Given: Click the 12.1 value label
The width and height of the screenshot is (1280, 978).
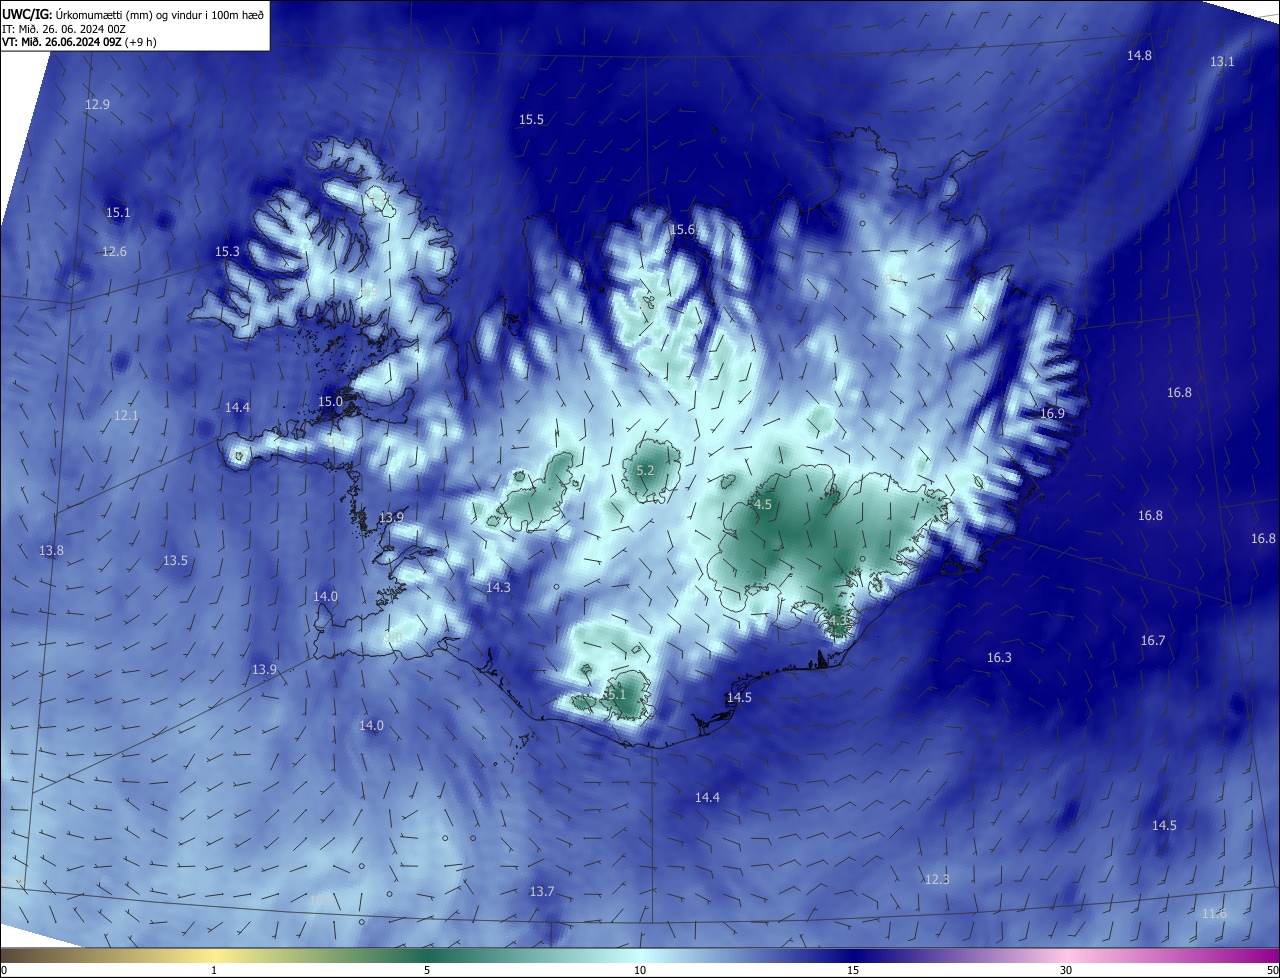Looking at the screenshot, I should click(126, 416).
